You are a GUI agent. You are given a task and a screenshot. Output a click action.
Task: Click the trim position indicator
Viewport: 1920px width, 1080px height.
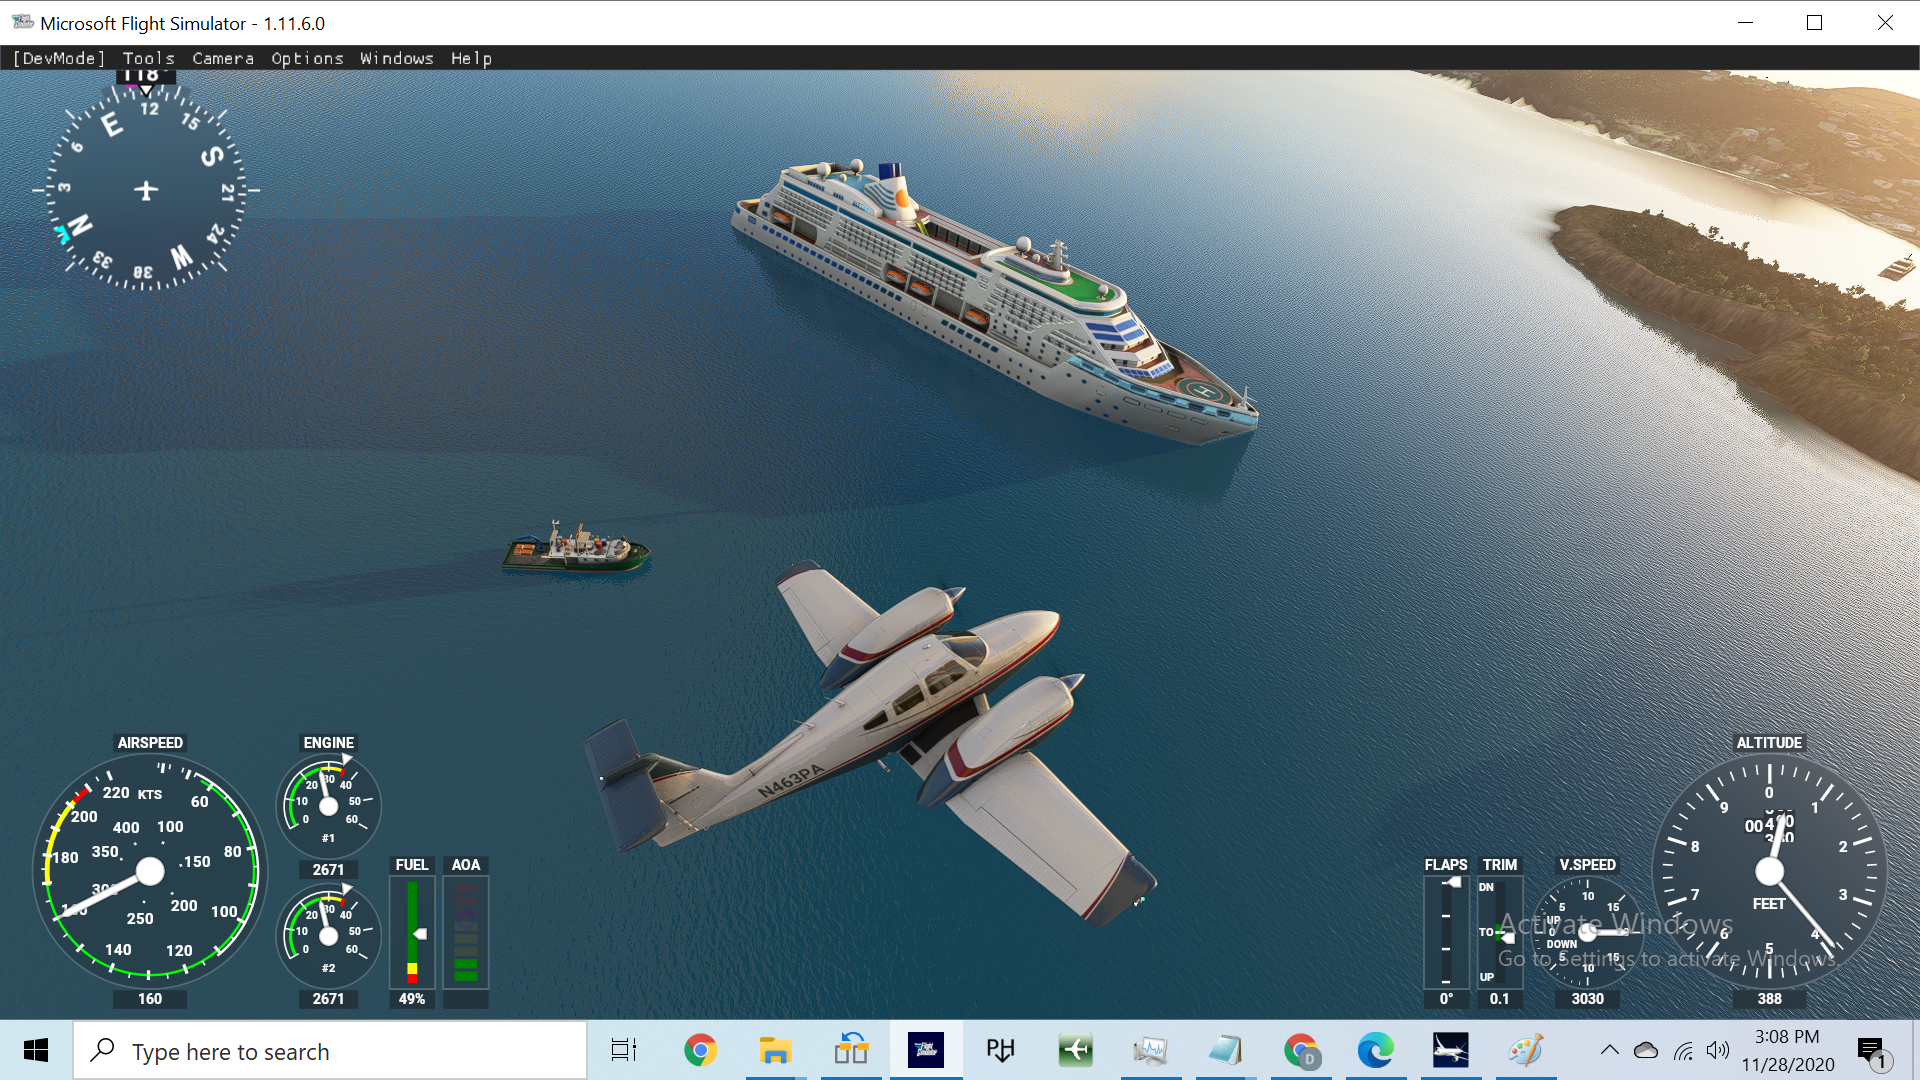coord(1500,932)
